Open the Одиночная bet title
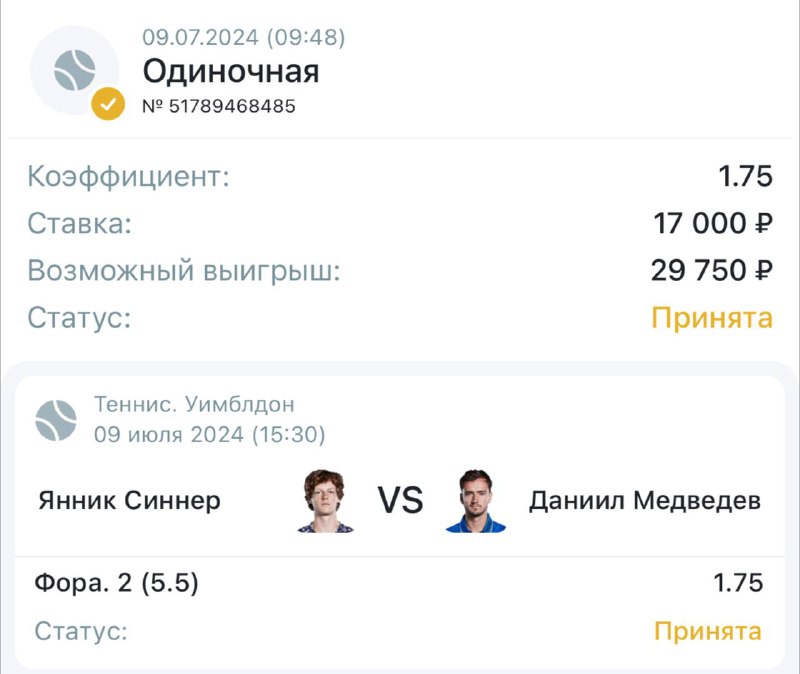Screen dimensions: 800x674 click(x=230, y=71)
